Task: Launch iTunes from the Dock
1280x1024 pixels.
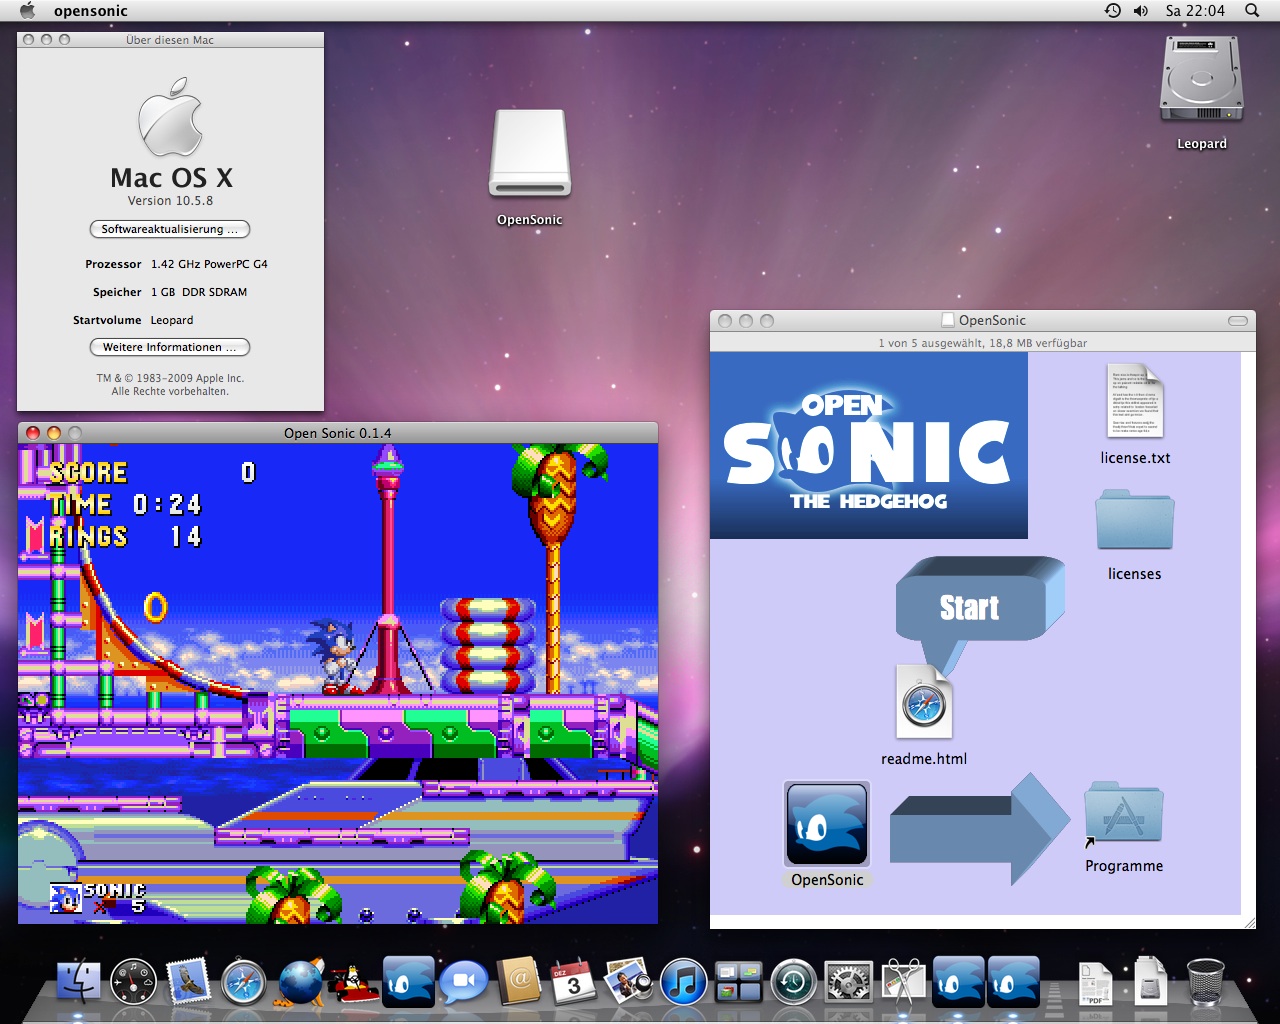Action: (x=684, y=982)
